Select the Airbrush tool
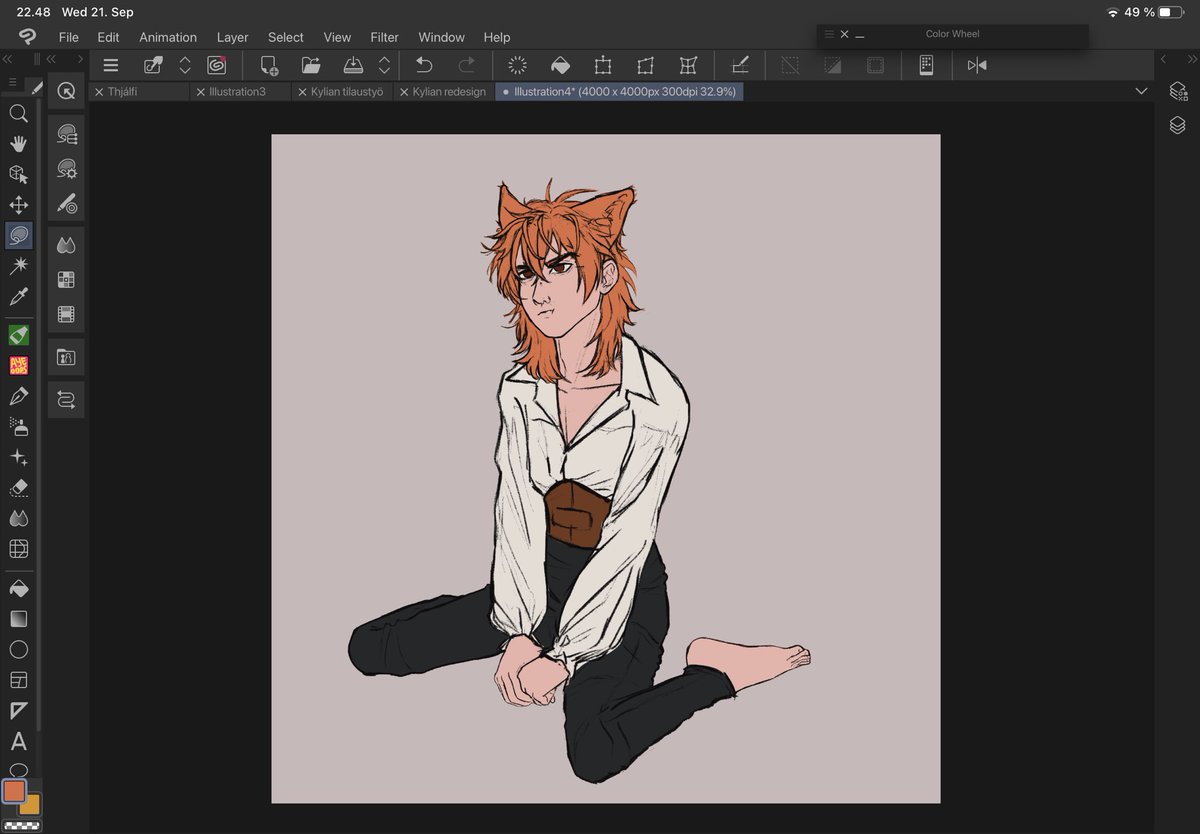1200x834 pixels. (18, 427)
